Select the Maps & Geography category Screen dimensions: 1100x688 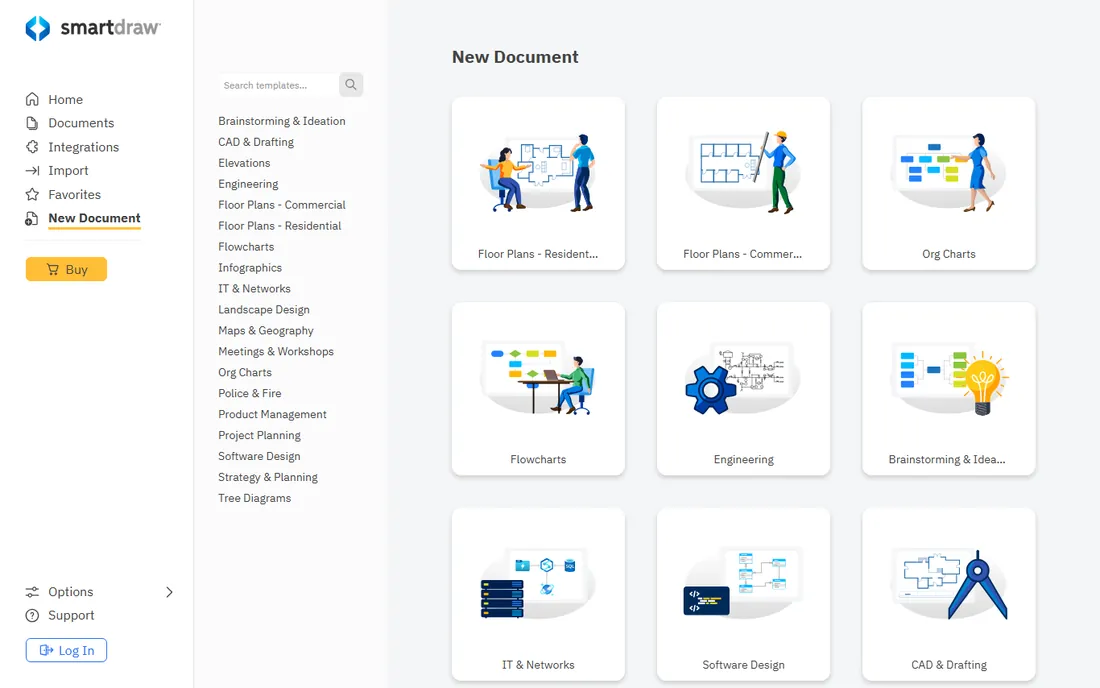266,331
